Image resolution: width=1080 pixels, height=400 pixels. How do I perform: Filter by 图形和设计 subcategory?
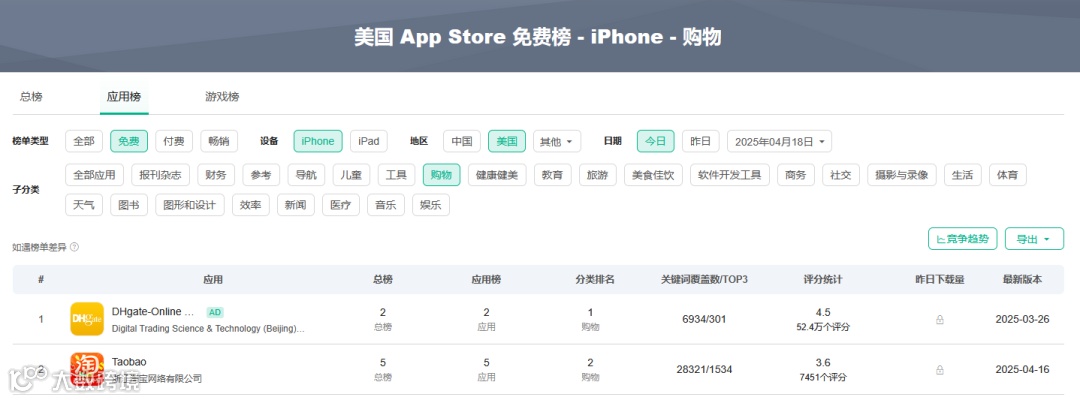point(189,205)
